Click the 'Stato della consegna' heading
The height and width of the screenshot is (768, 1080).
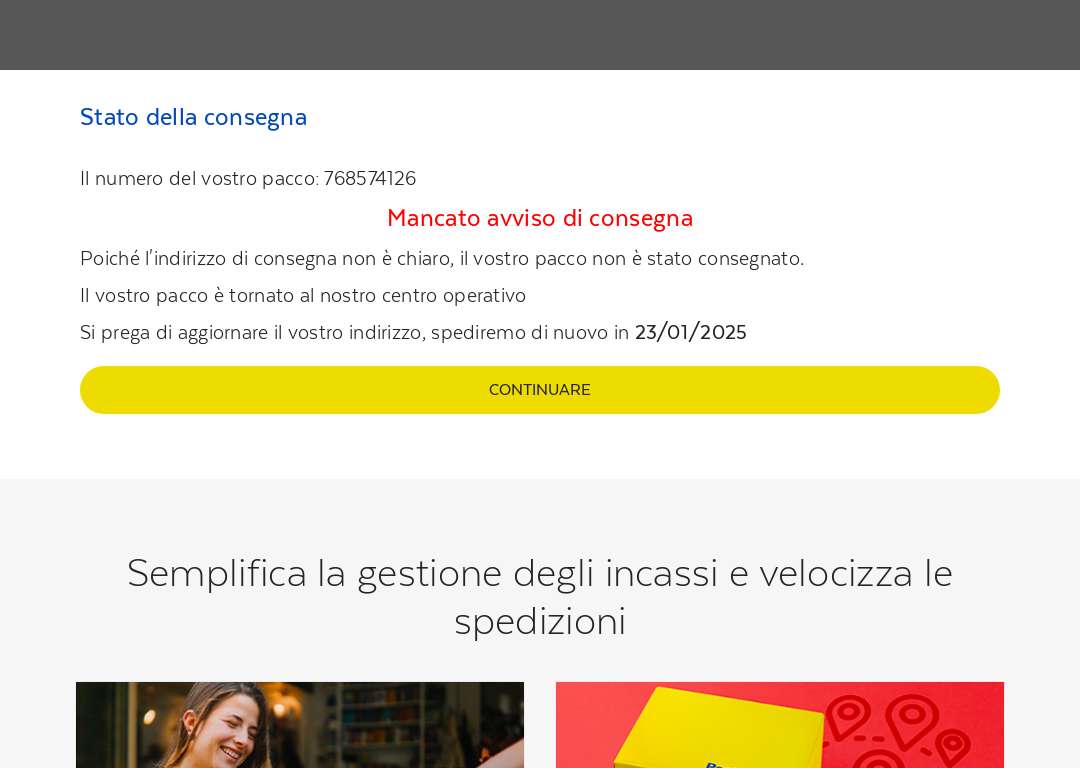tap(194, 117)
